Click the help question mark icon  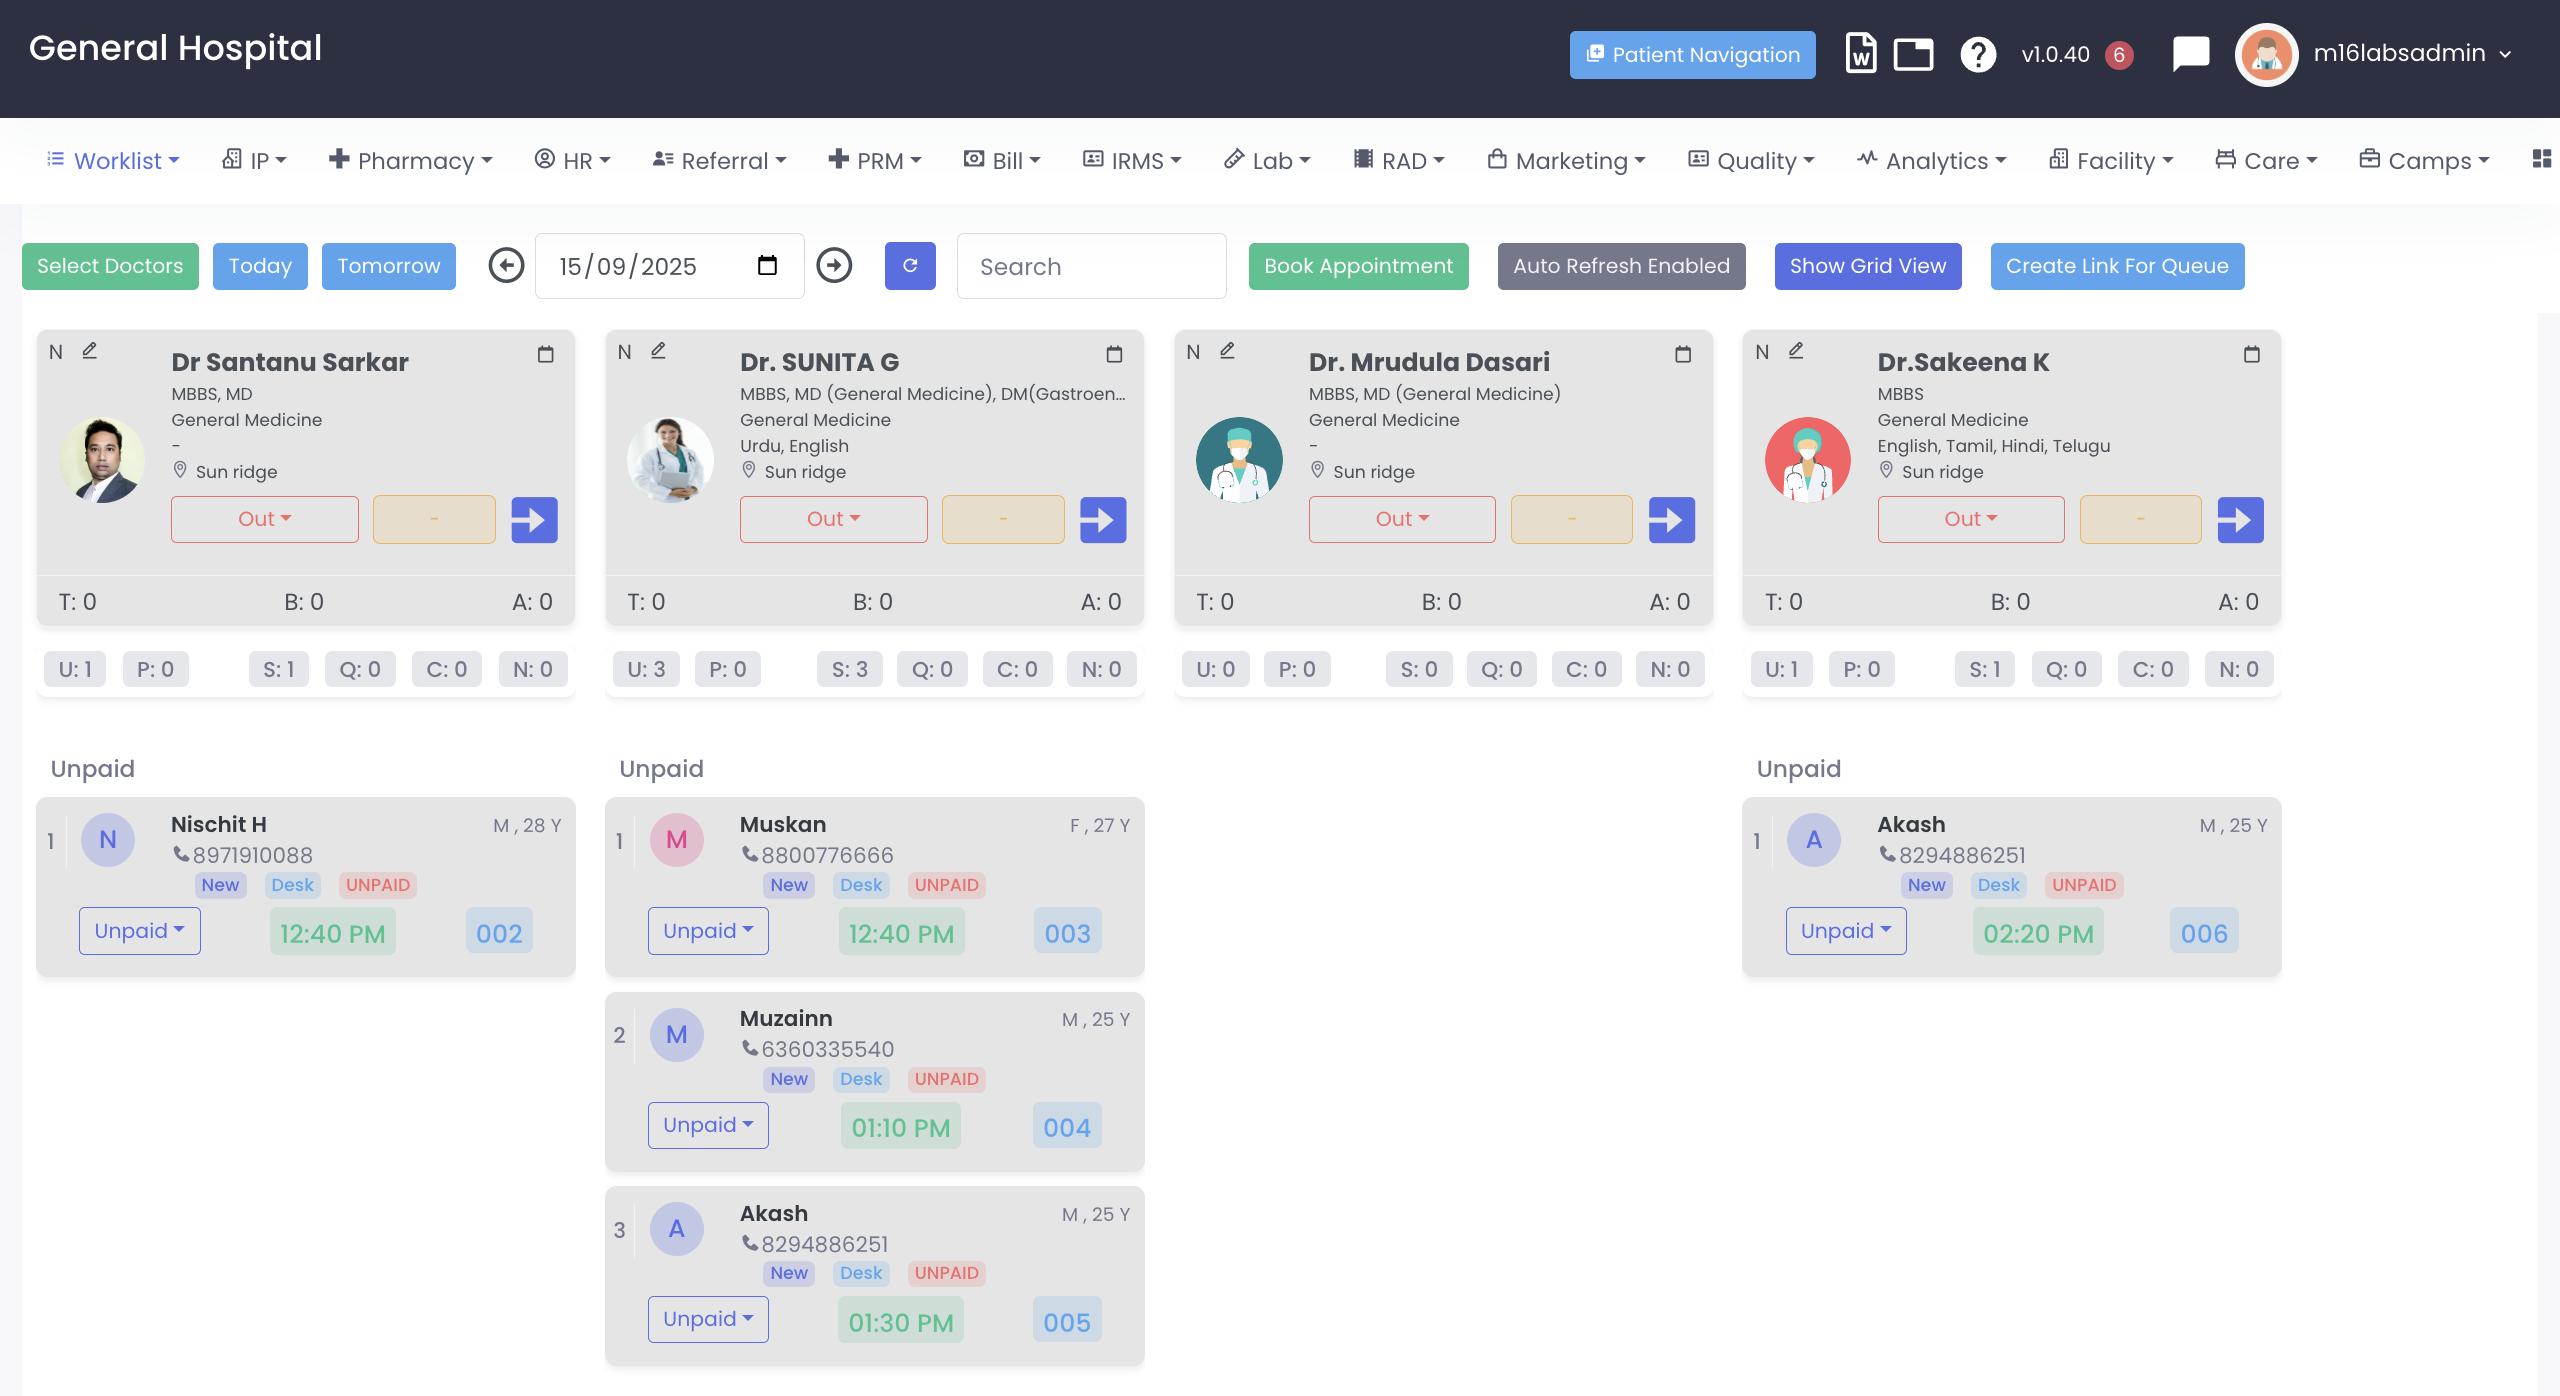pyautogui.click(x=1977, y=54)
